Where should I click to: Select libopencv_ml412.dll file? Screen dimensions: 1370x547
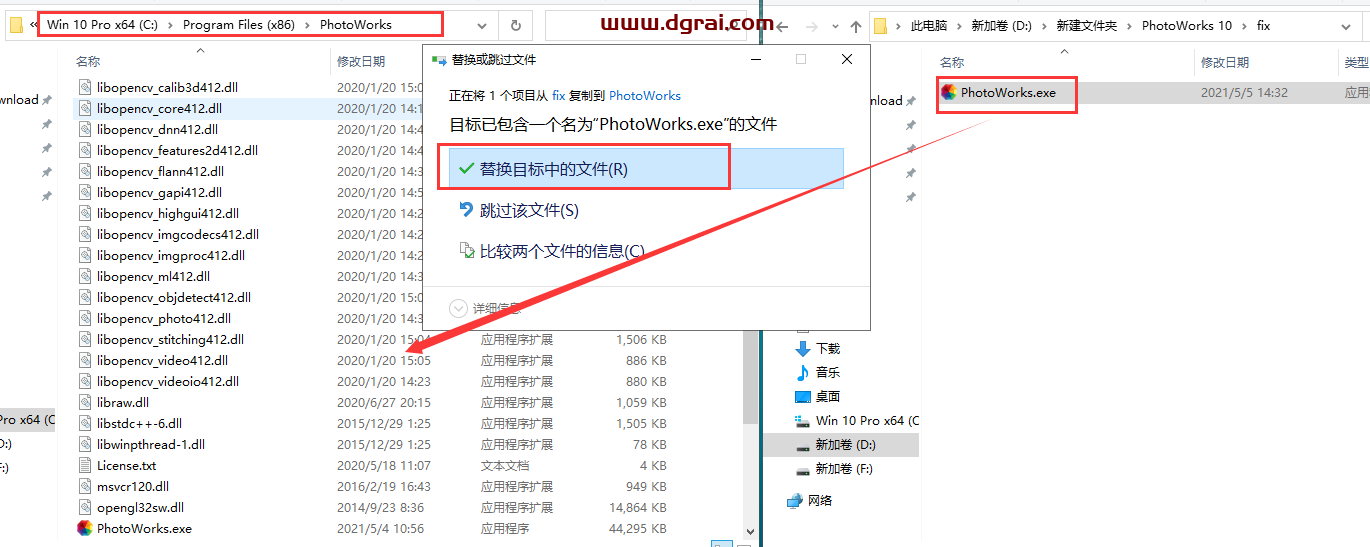[153, 276]
